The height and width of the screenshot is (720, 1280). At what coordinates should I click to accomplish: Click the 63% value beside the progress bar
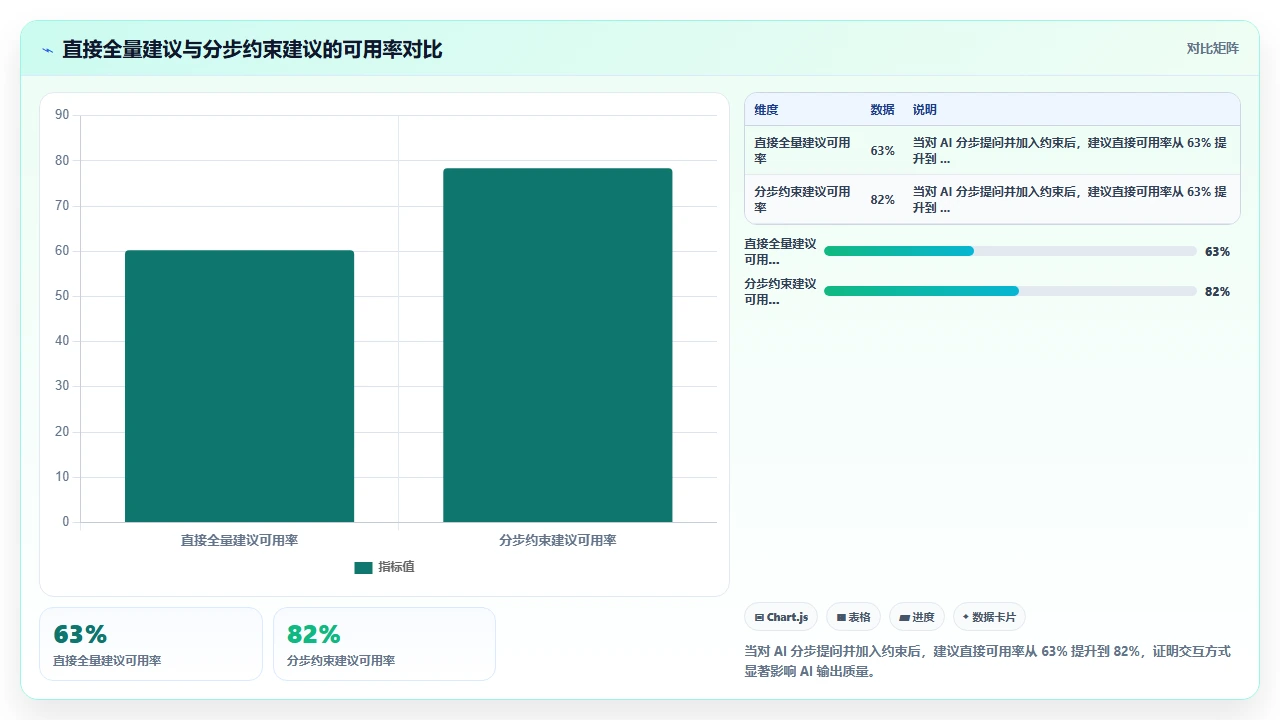[1217, 252]
